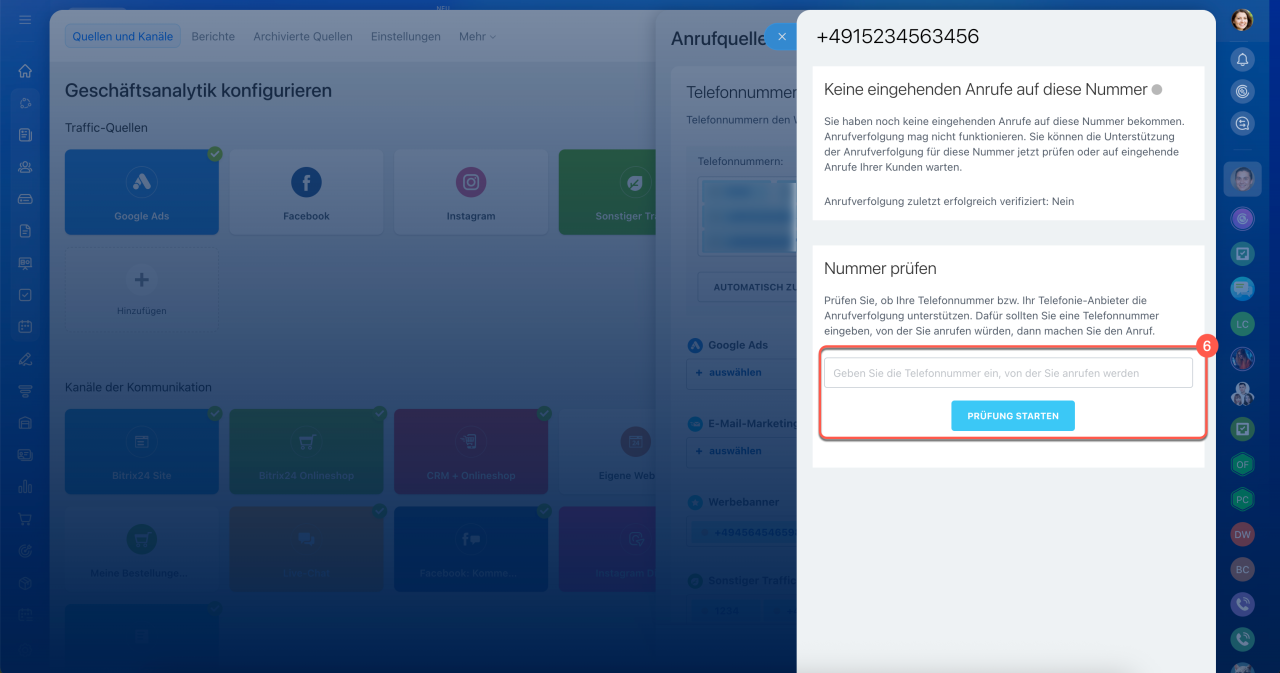Open the spiral activity icon in right panel

pos(1242,91)
